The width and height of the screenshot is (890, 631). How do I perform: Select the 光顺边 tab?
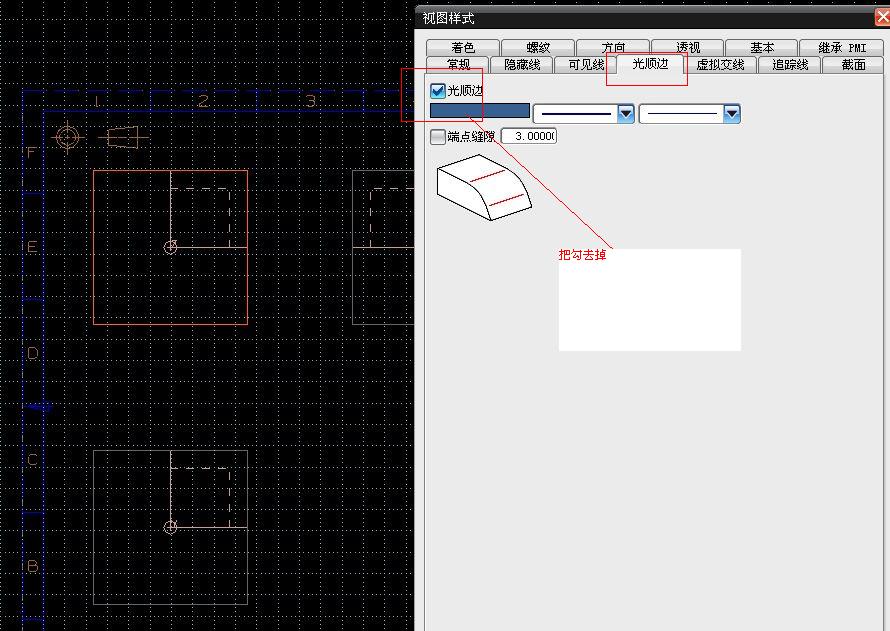(x=650, y=64)
